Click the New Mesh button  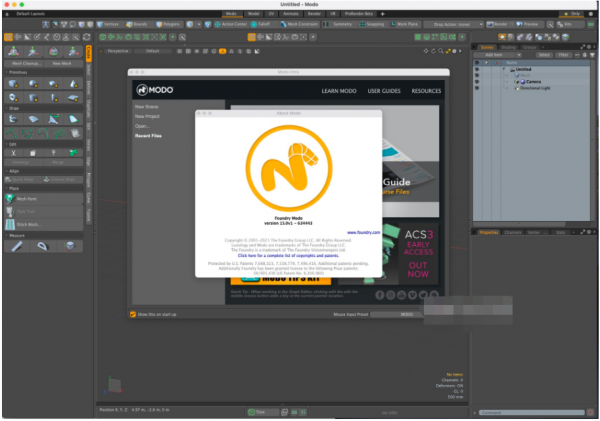[x=62, y=64]
